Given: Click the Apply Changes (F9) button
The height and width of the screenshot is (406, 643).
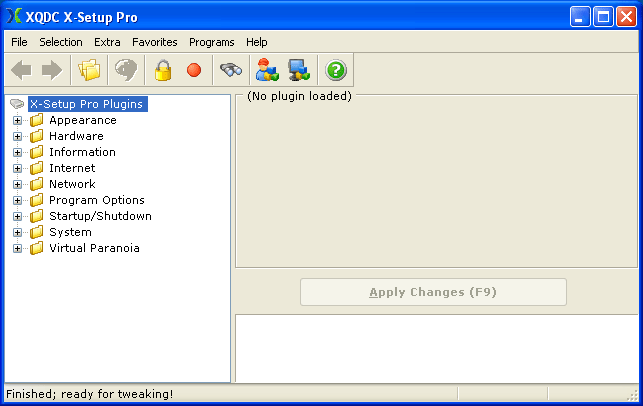Looking at the screenshot, I should click(433, 292).
